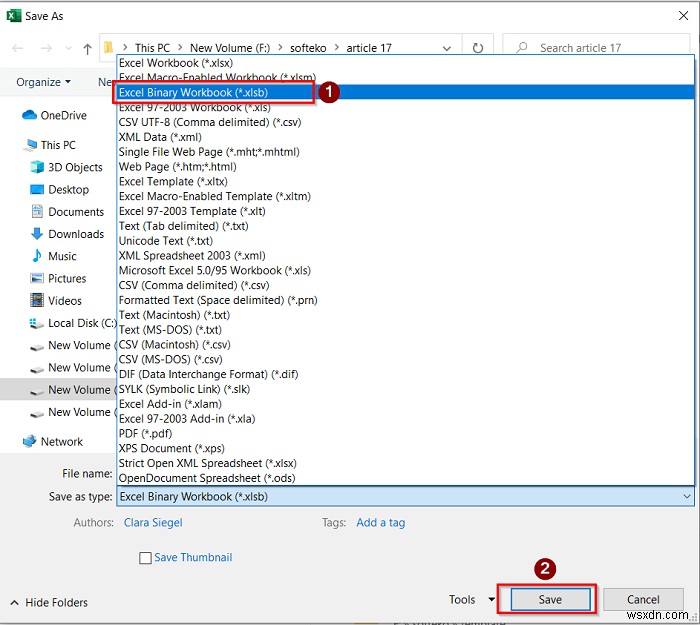Select DIF (Data Interchange Format)
This screenshot has width=700, height=625.
405,374
